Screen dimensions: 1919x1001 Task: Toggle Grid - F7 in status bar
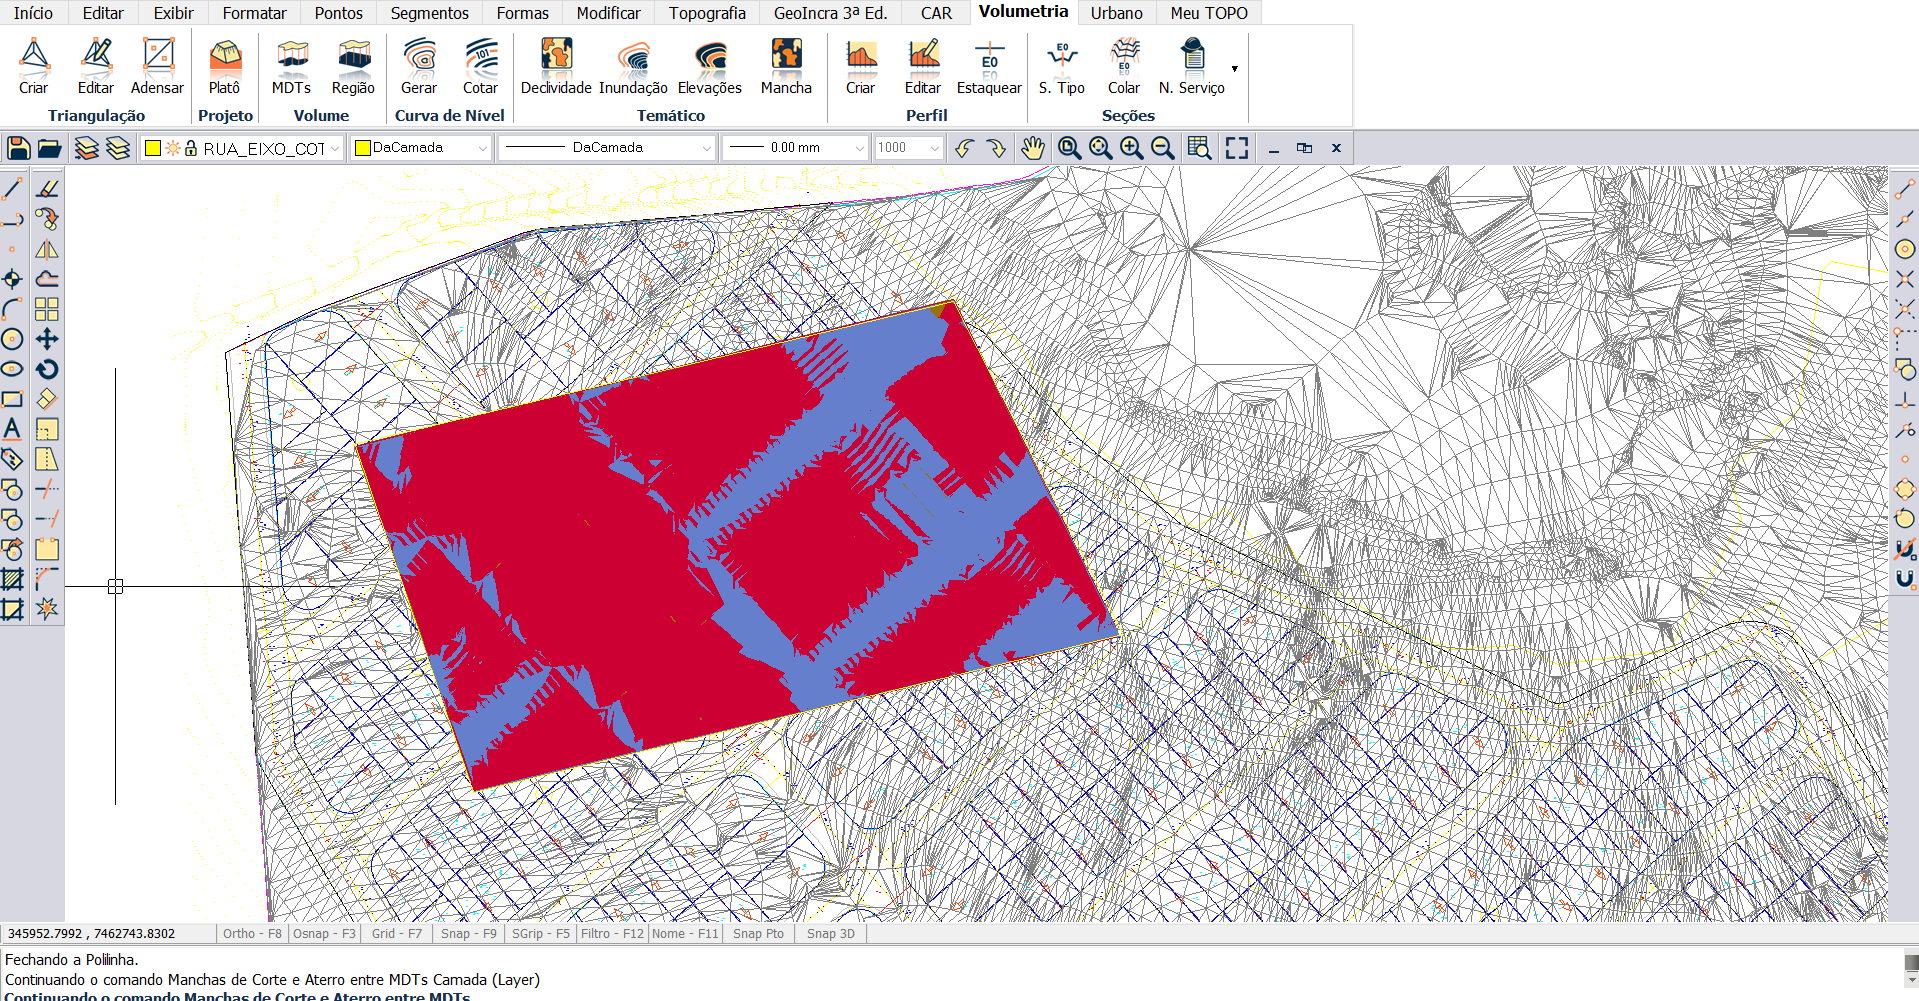coord(396,933)
